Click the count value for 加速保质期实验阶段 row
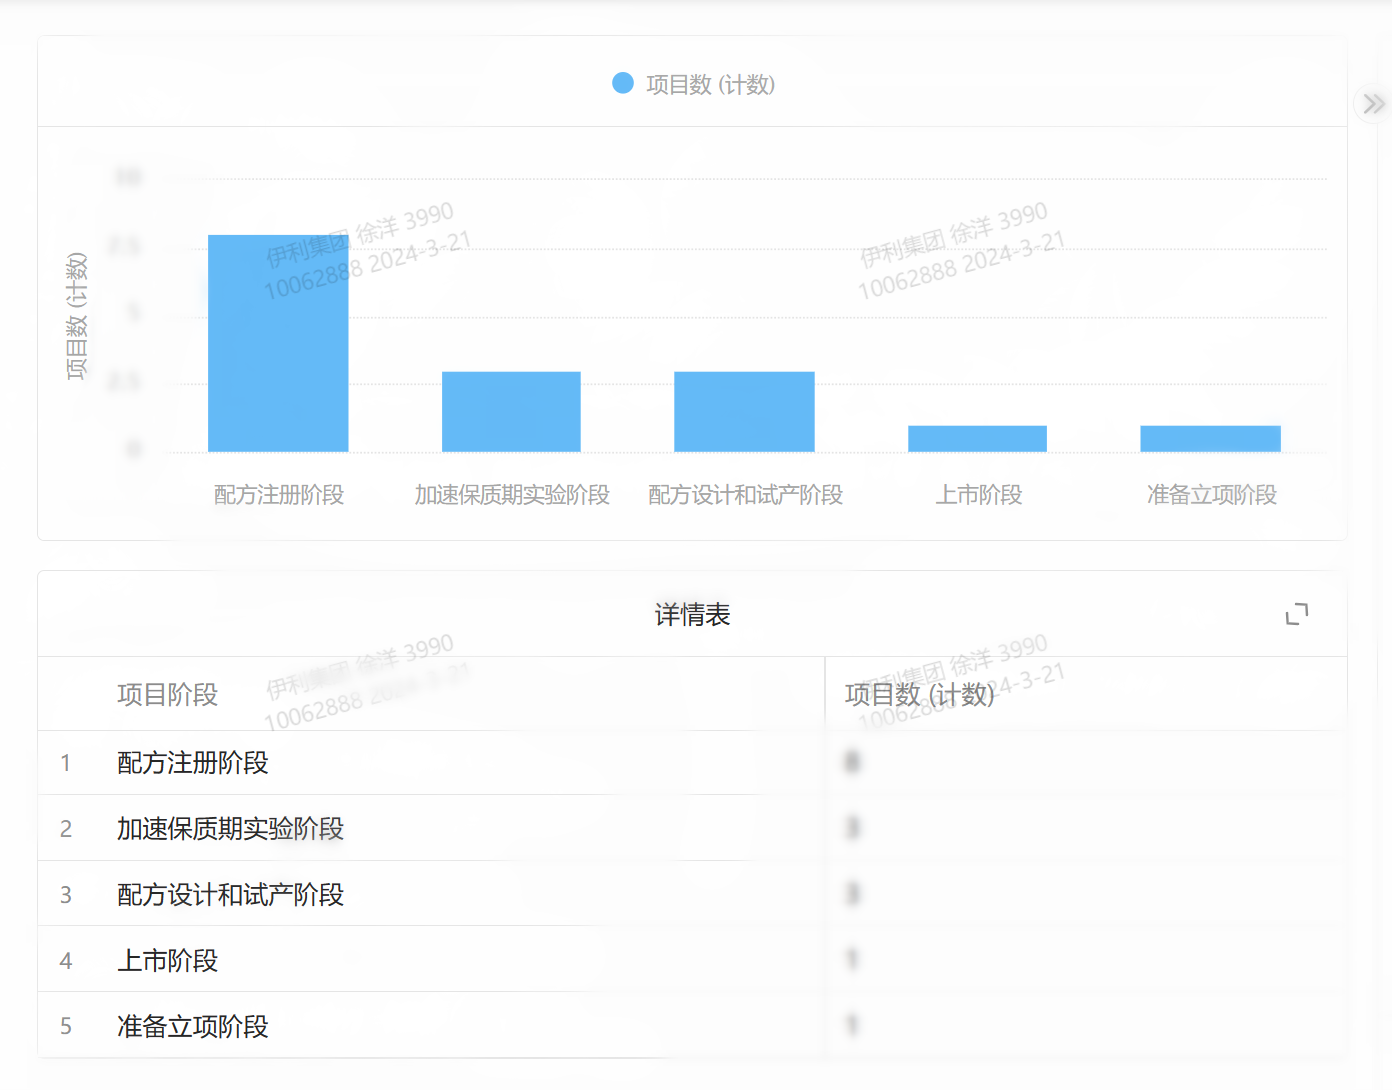1392x1090 pixels. click(852, 828)
